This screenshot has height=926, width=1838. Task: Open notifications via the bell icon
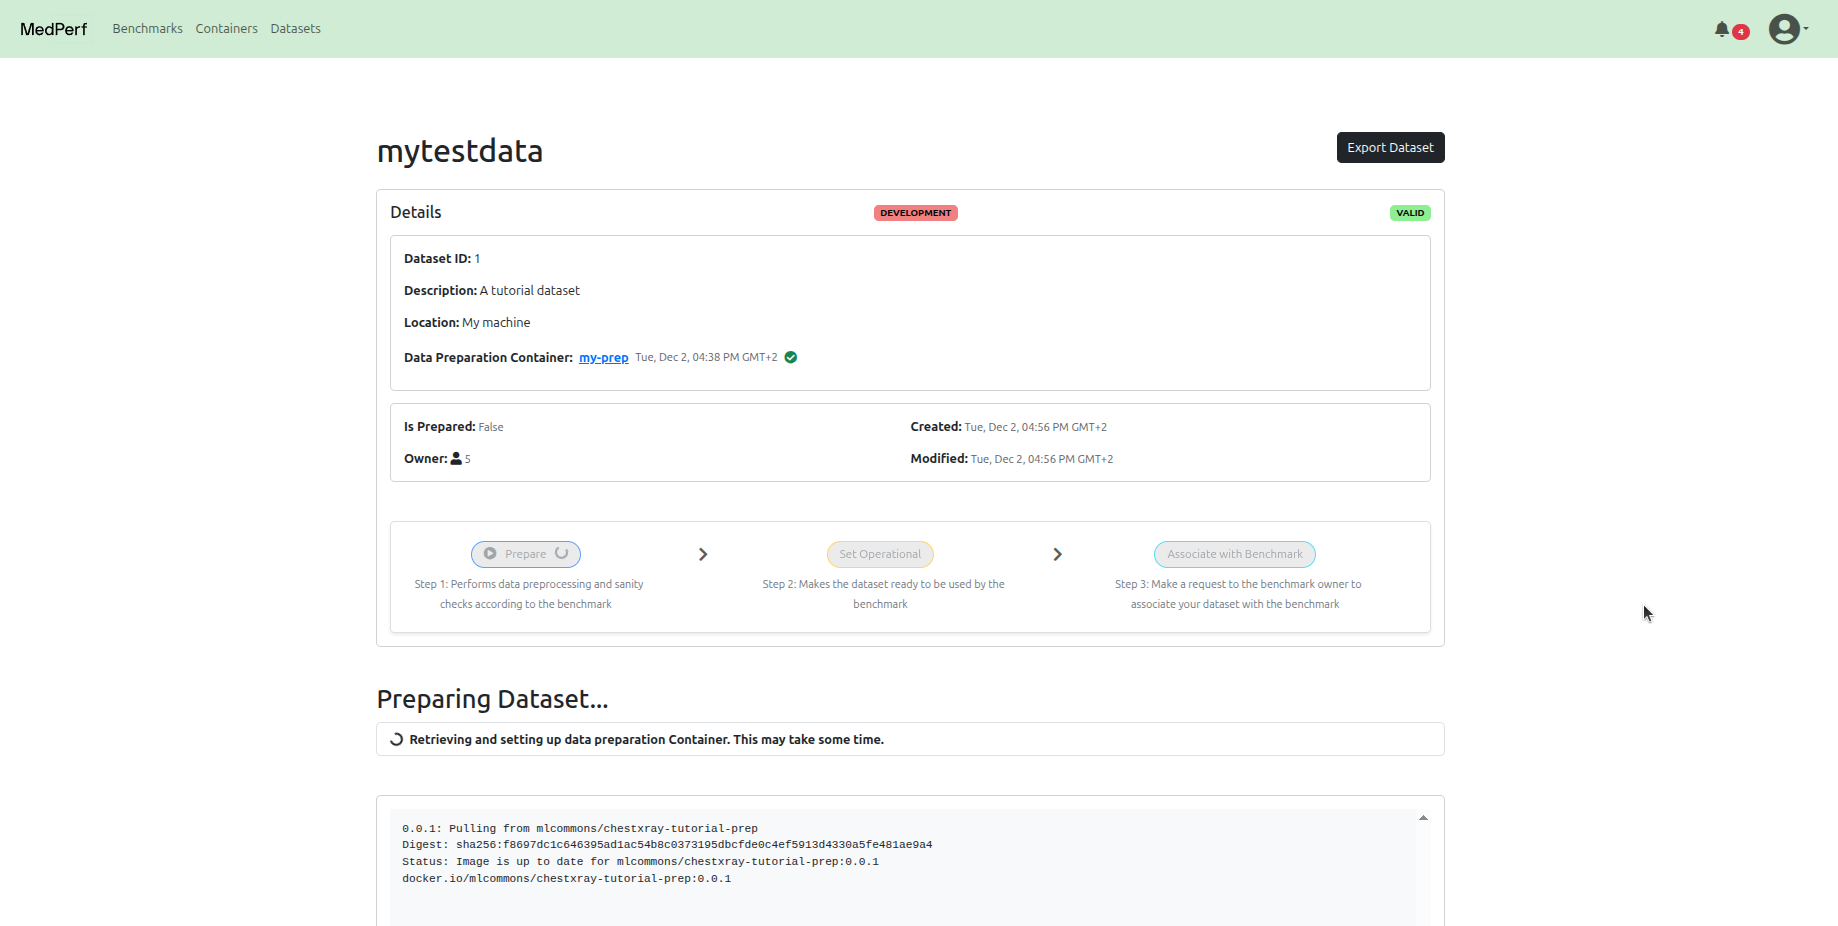click(1721, 29)
